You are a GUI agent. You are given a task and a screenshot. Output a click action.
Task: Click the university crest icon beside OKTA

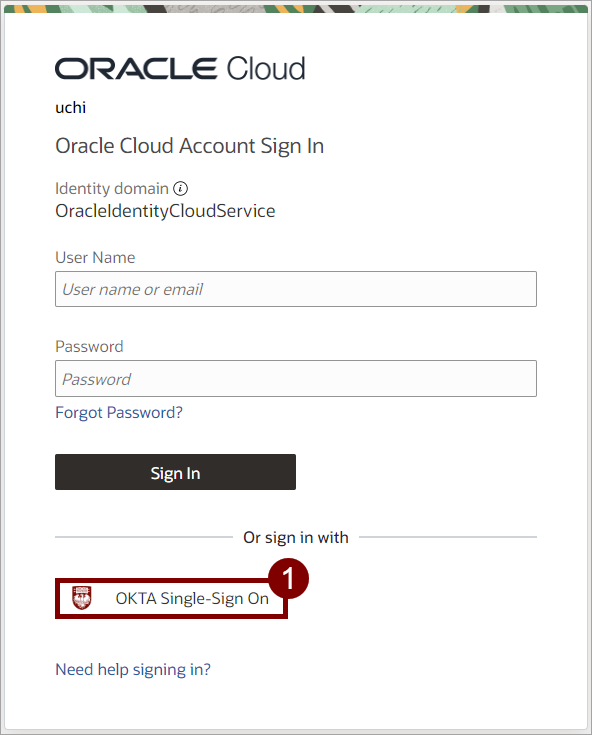(82, 598)
